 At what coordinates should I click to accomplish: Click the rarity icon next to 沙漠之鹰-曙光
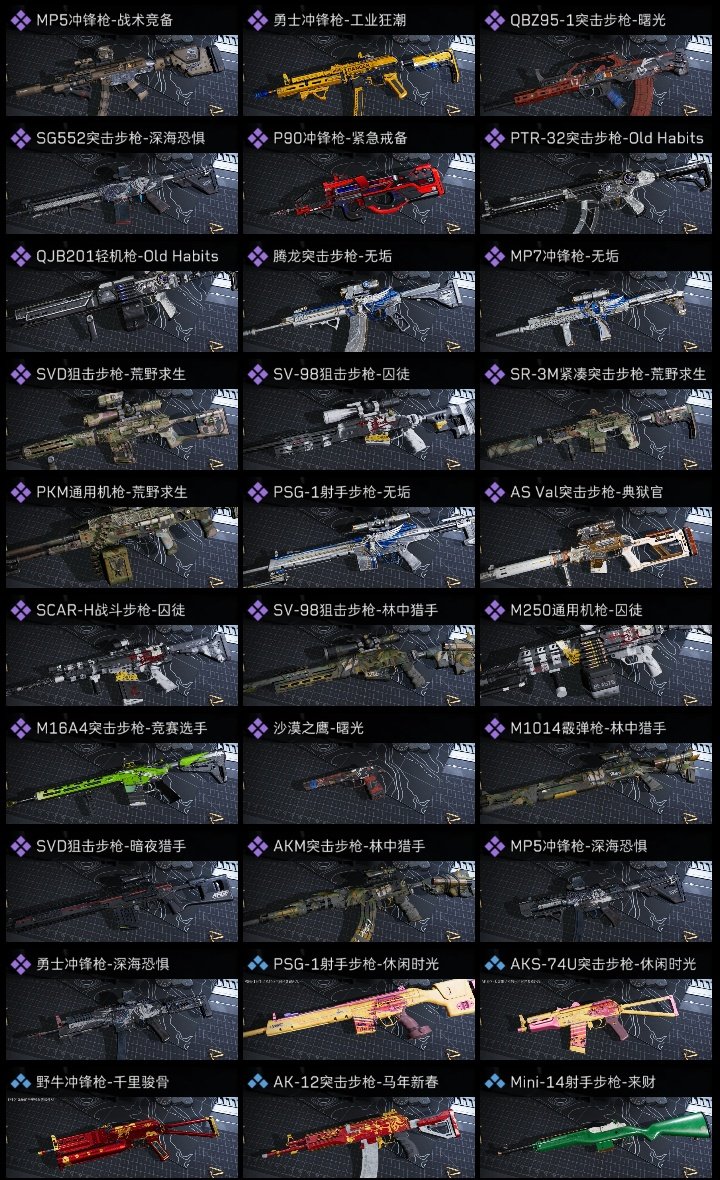point(257,728)
